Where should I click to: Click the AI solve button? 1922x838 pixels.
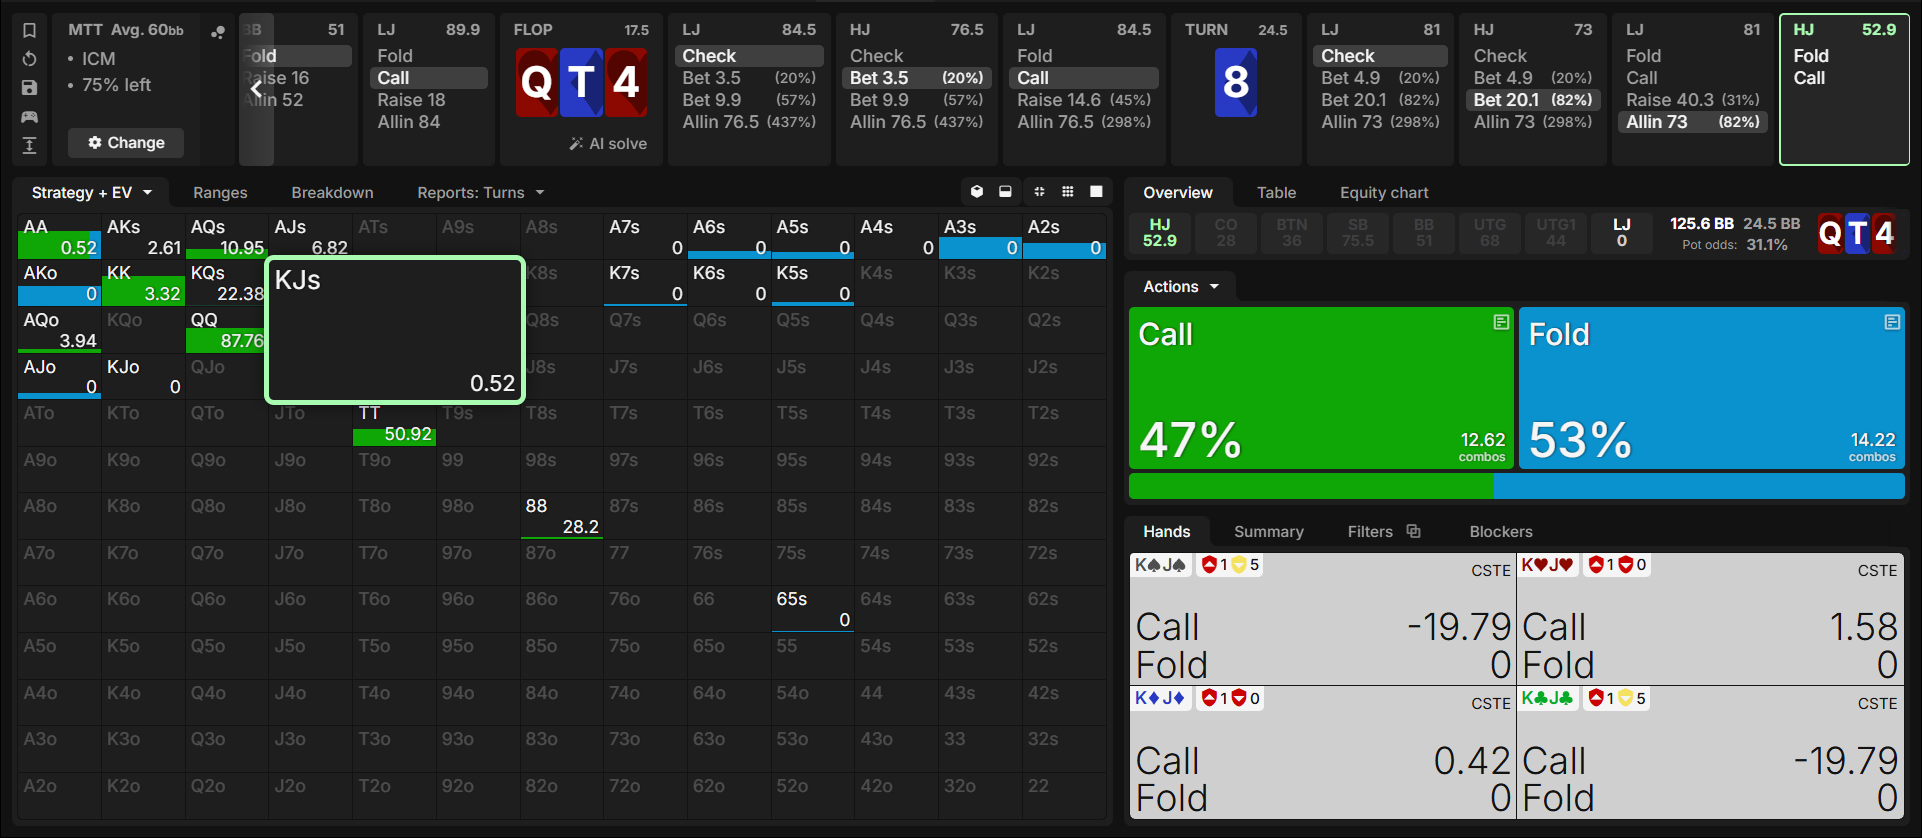tap(608, 144)
